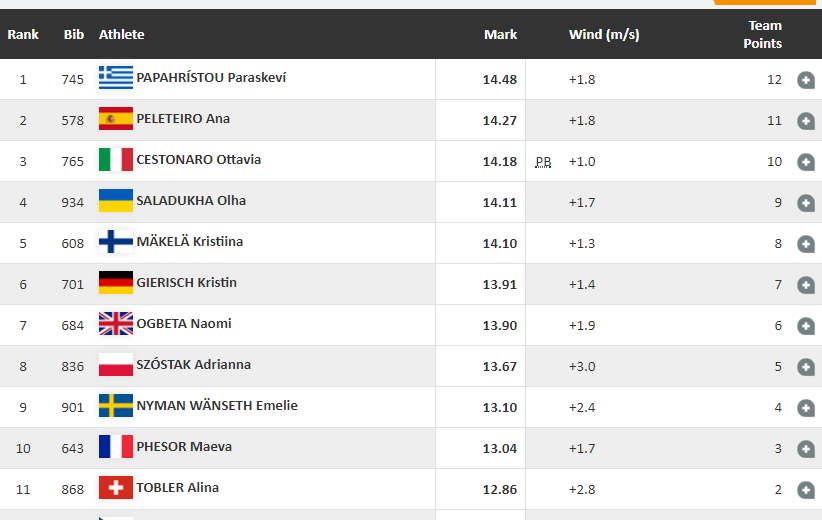The width and height of the screenshot is (822, 520).
Task: Click the Greek flag beside Papahrístou
Action: [x=115, y=78]
